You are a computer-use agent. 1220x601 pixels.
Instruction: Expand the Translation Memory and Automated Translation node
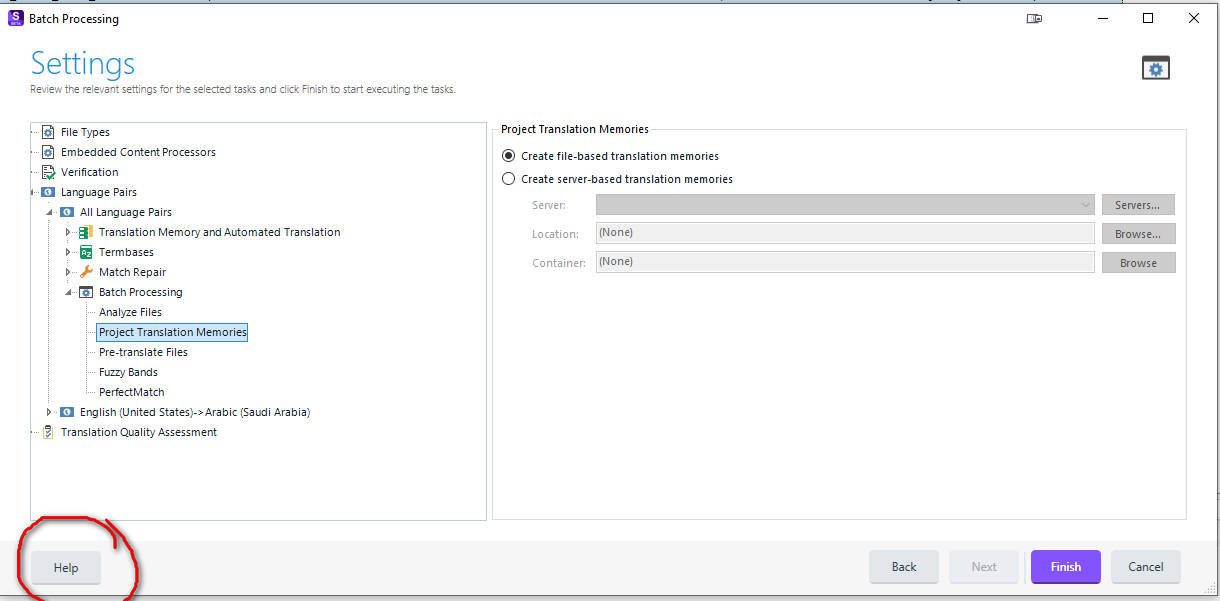pyautogui.click(x=67, y=231)
